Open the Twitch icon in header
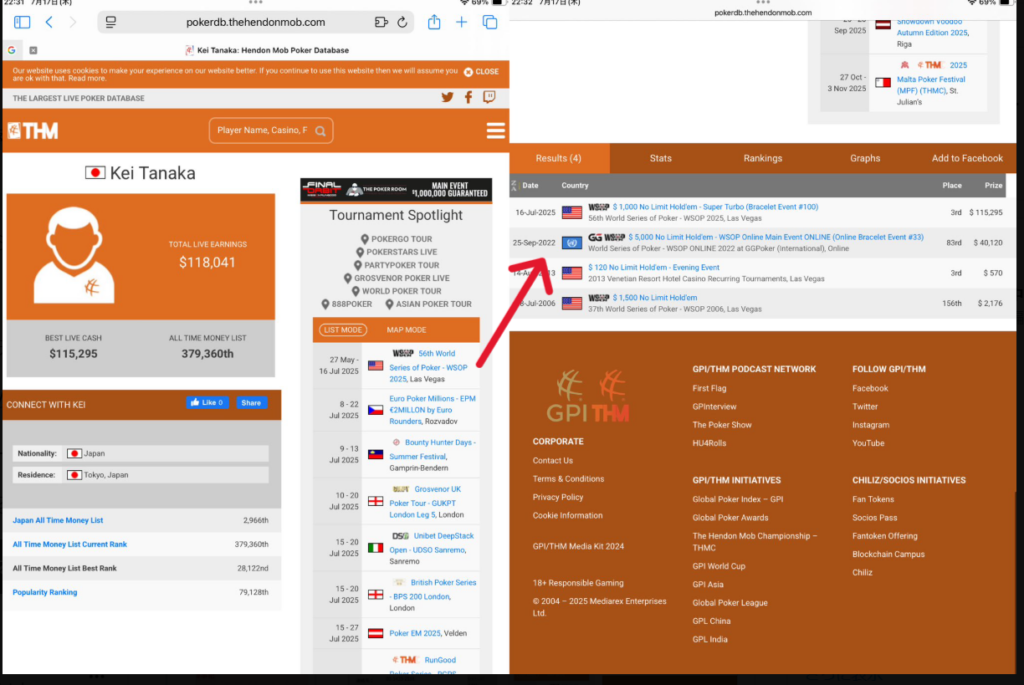 coord(489,98)
